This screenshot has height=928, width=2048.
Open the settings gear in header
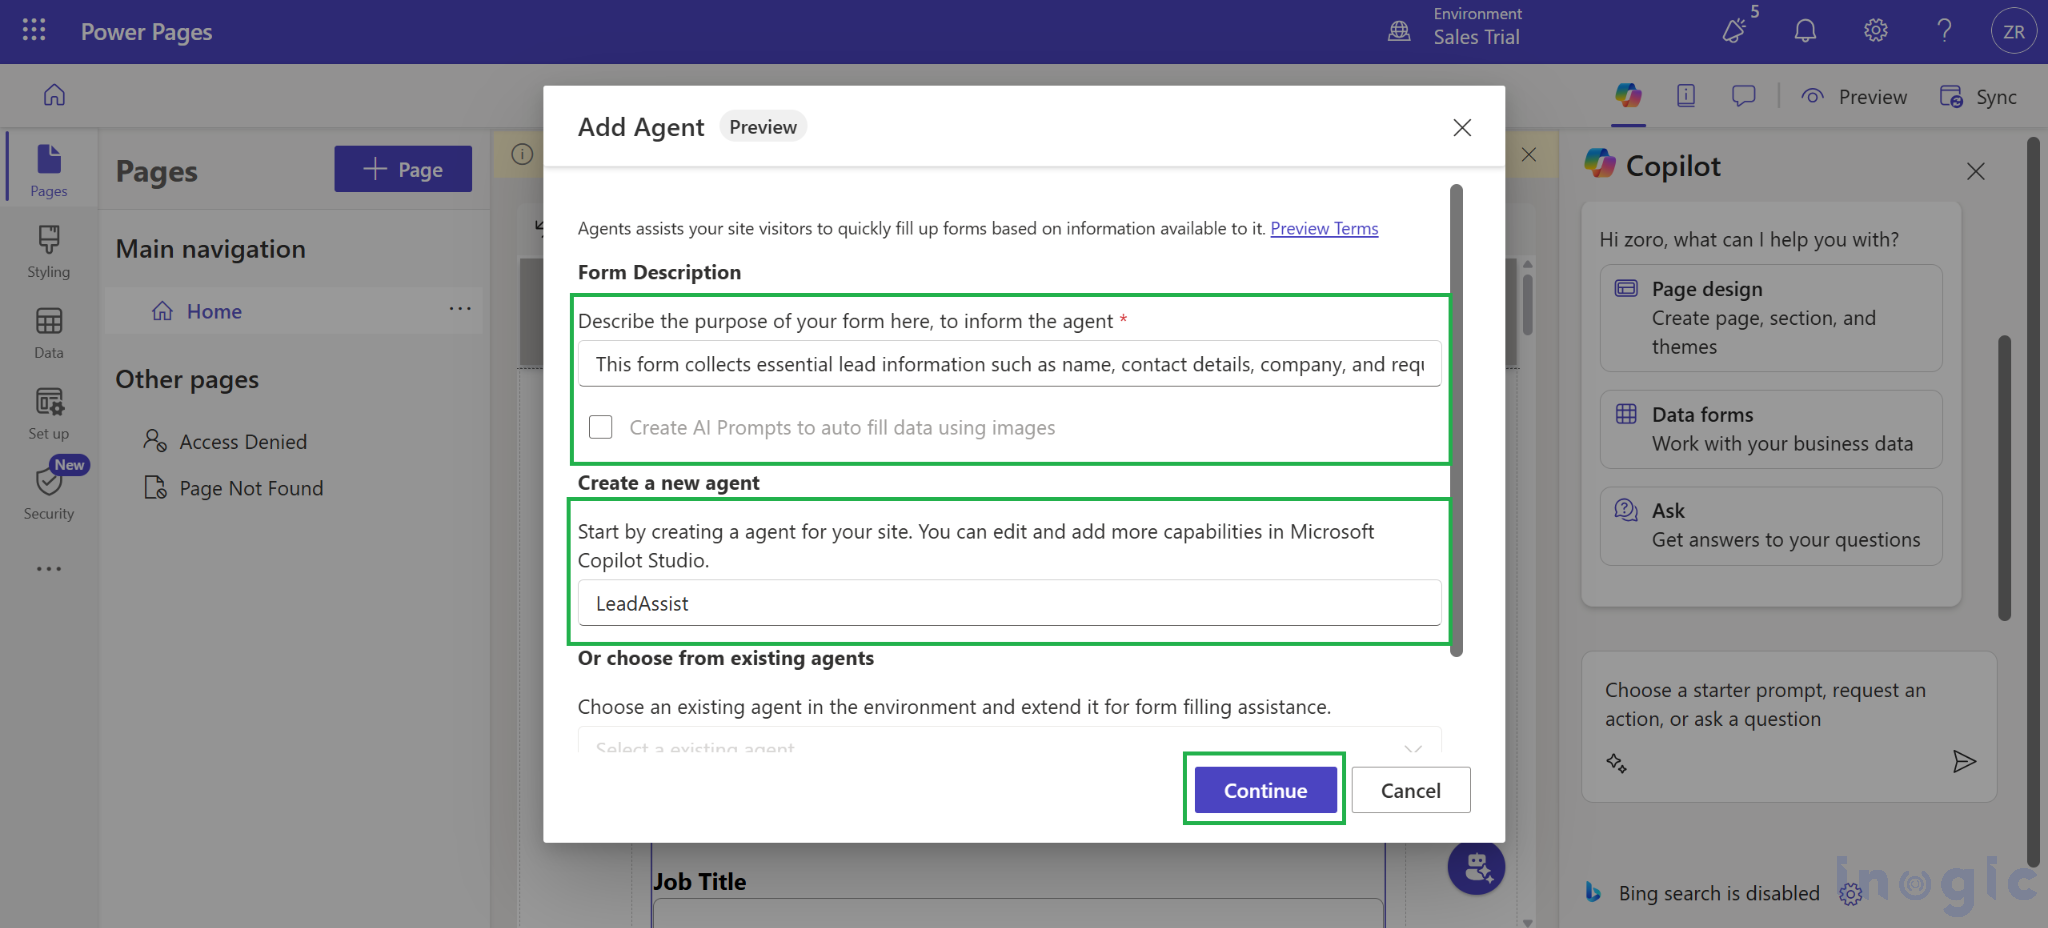1875,31
